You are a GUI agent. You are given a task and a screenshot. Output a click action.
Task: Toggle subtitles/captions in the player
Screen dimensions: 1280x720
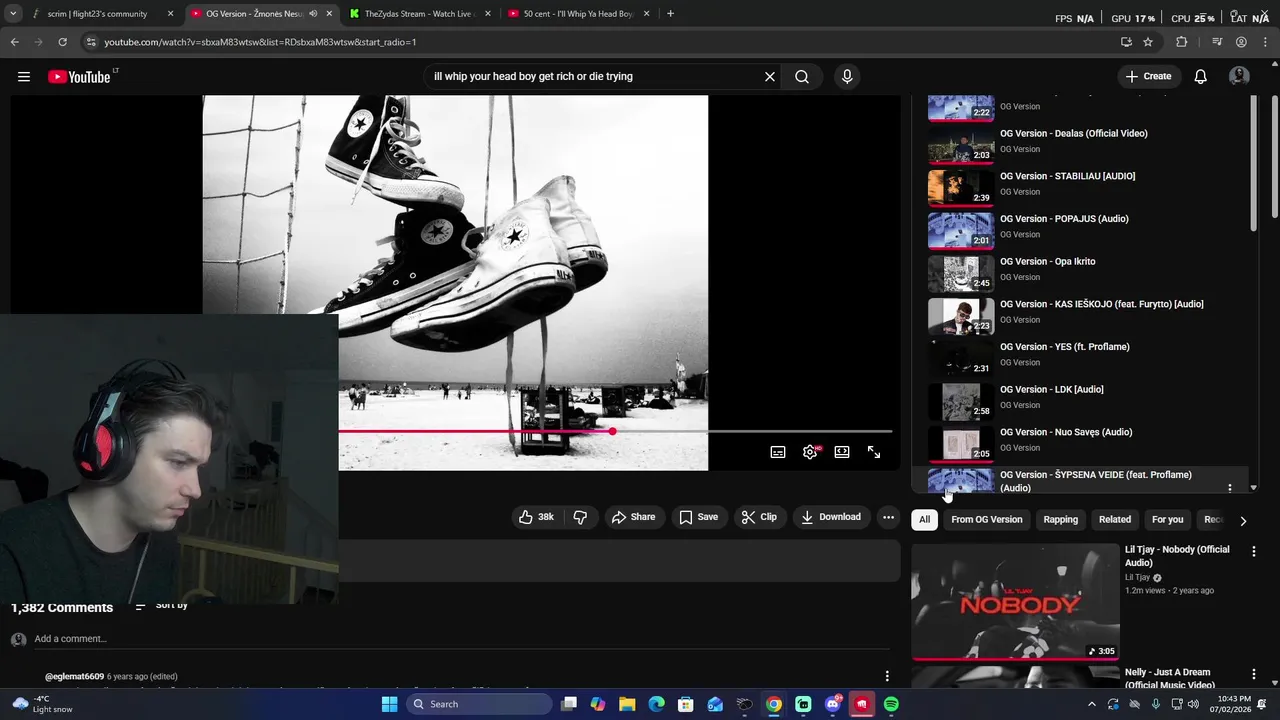[x=778, y=452]
